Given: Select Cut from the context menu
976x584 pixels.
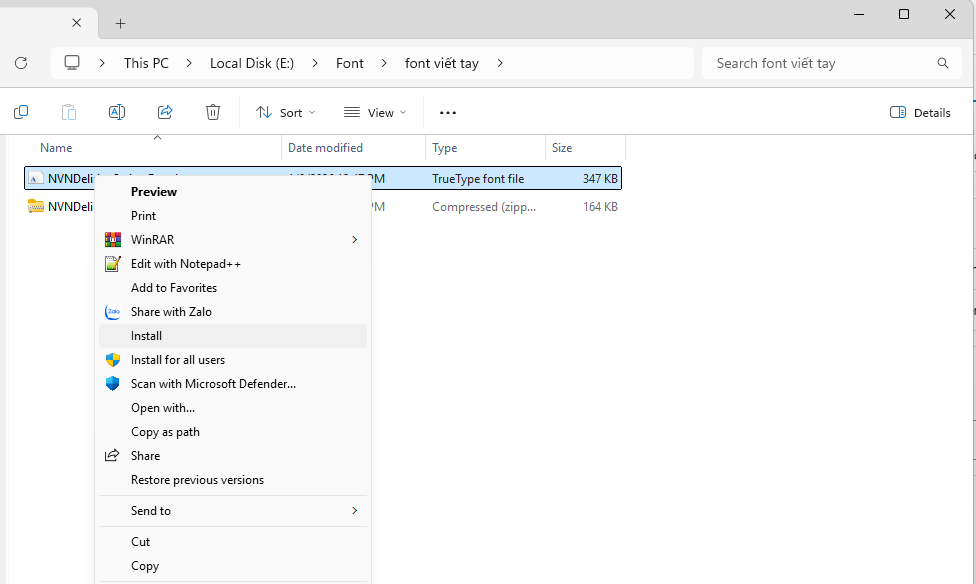Looking at the screenshot, I should click(233, 542).
